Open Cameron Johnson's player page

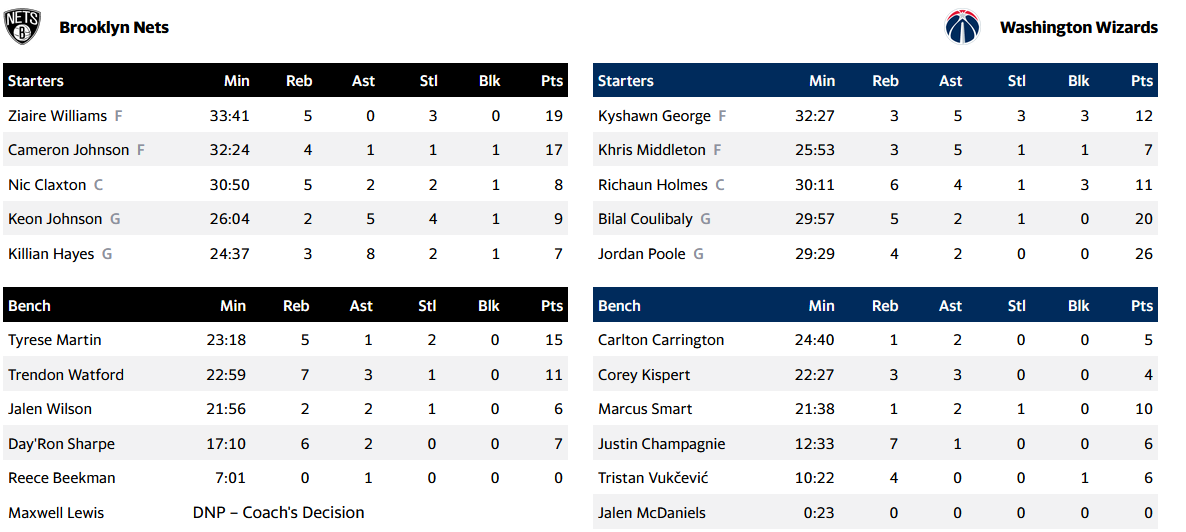click(x=68, y=150)
